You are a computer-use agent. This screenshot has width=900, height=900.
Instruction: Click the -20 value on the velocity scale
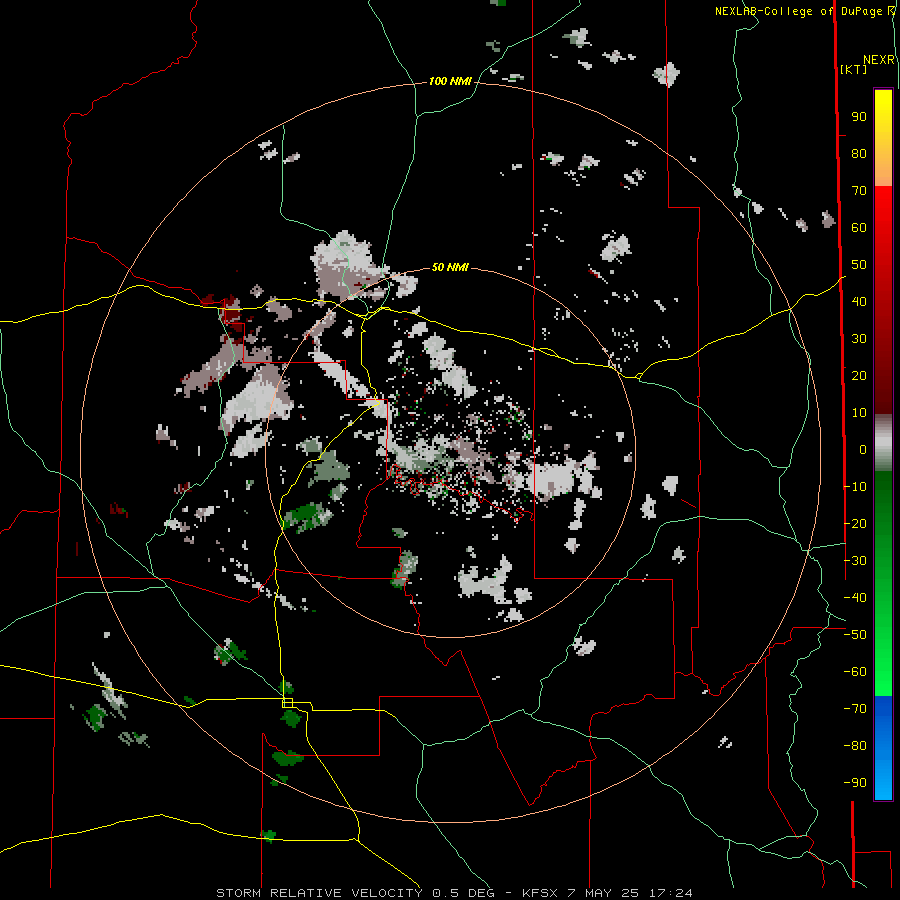tap(855, 524)
